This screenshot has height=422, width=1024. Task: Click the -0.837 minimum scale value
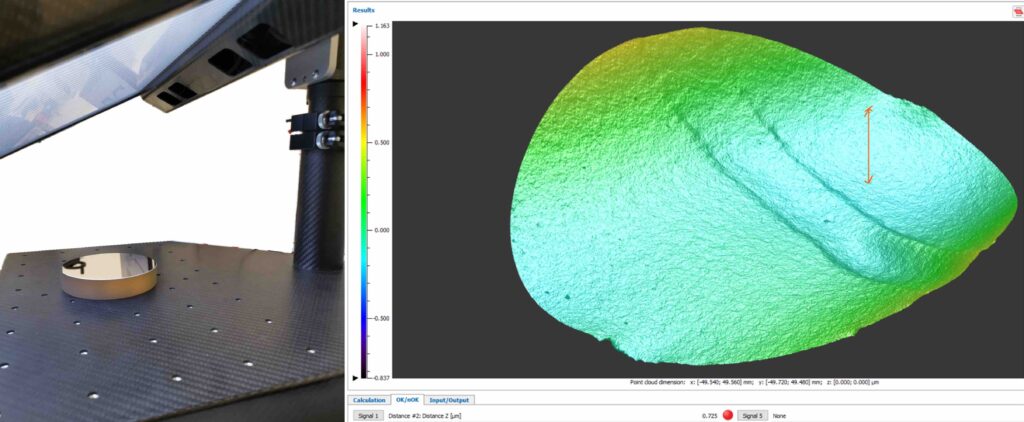tap(380, 378)
